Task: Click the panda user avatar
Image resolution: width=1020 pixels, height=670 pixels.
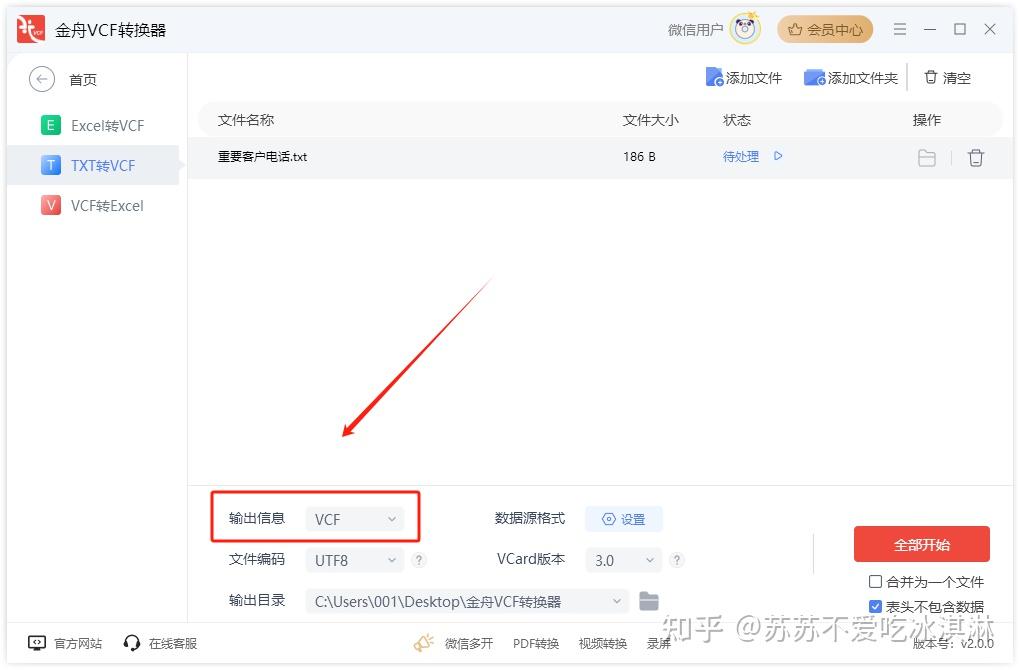Action: [744, 29]
